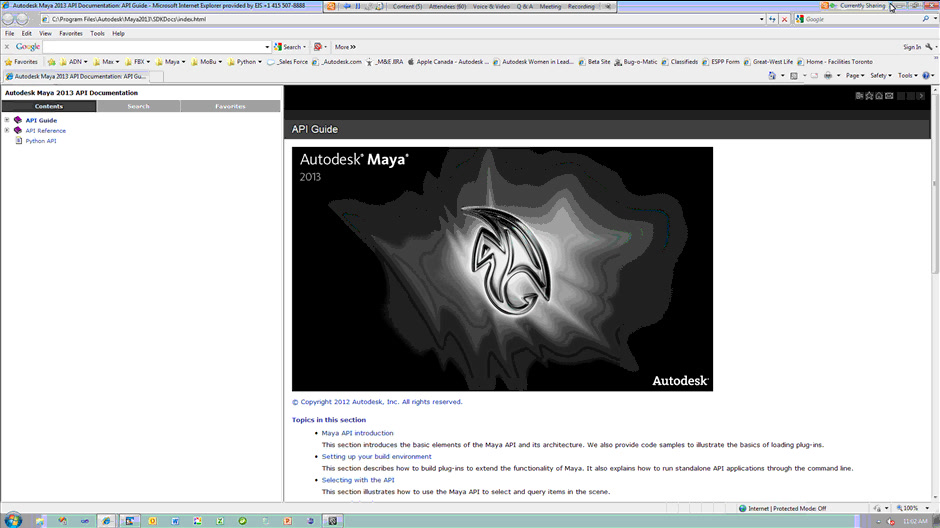Click the refresh icon beside address bar
Viewport: 940px width, 528px height.
coord(772,19)
